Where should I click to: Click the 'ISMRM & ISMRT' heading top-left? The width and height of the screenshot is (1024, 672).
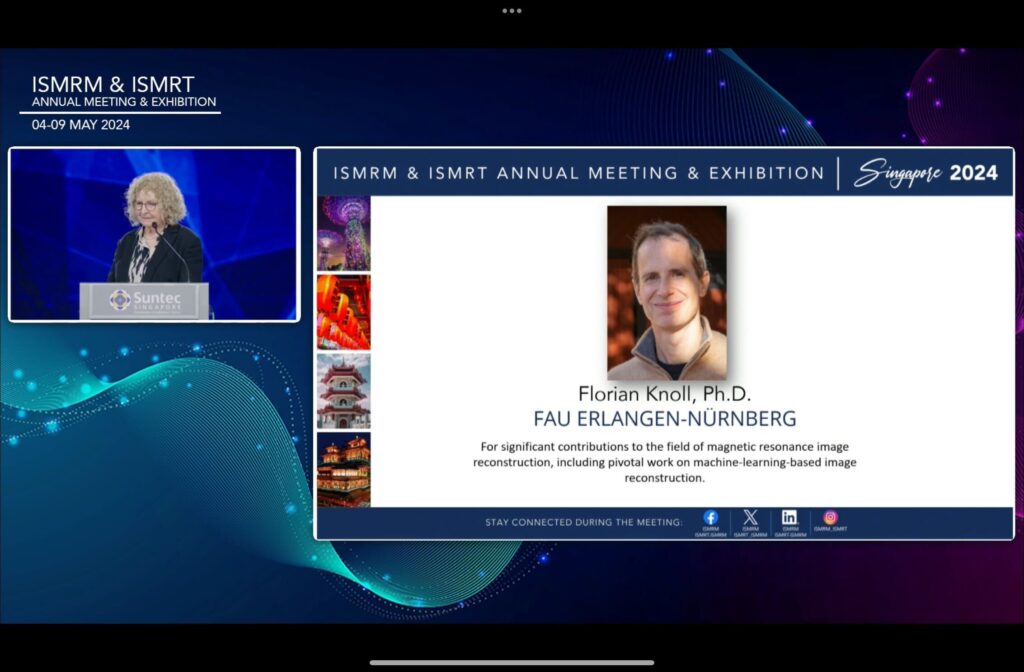(113, 84)
